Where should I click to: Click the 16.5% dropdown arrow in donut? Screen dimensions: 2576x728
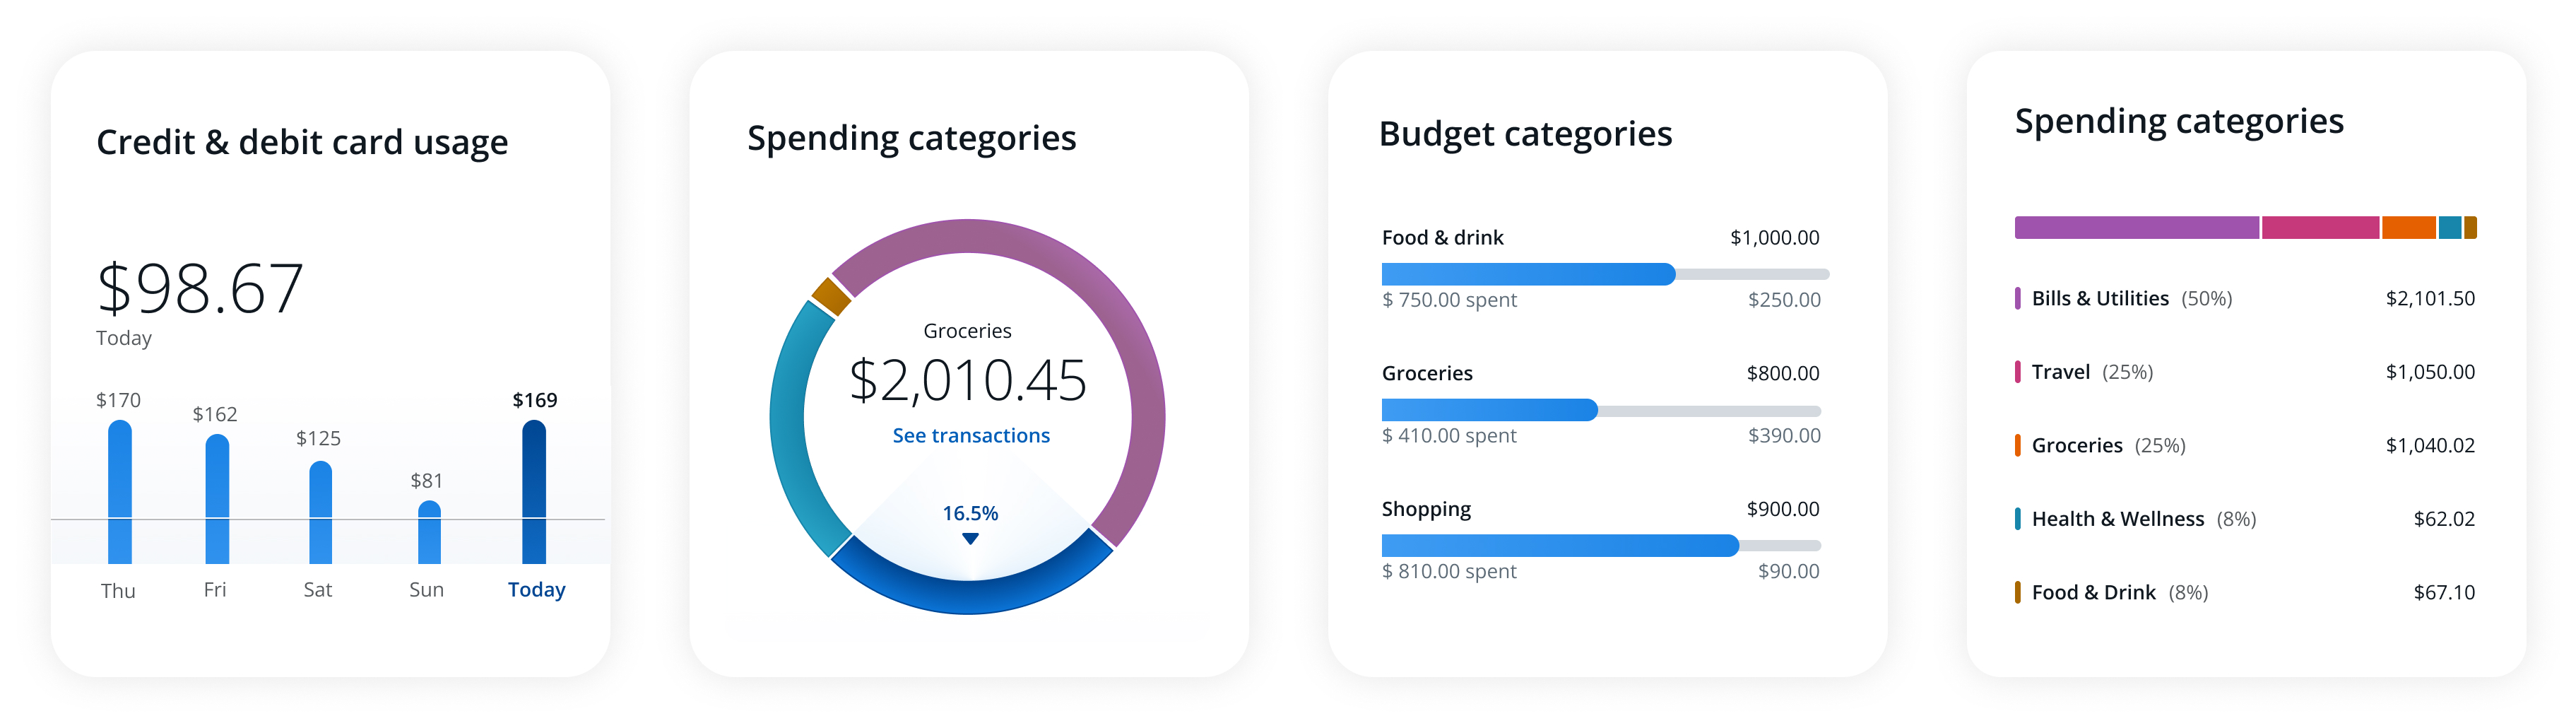970,539
